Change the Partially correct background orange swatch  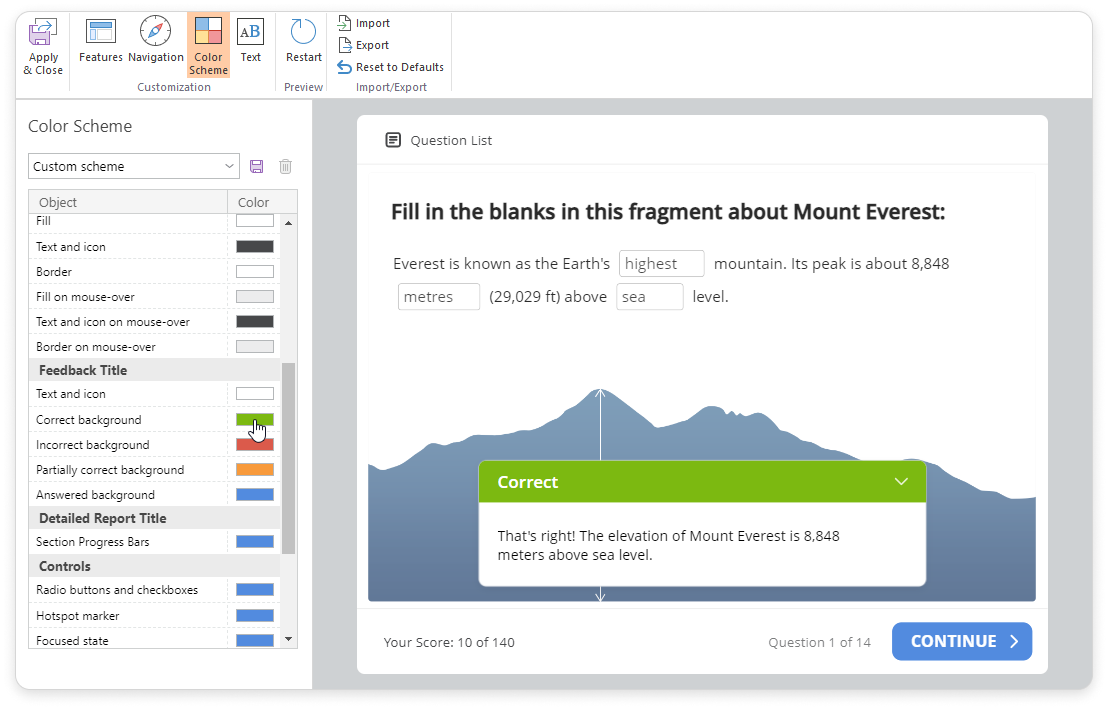[x=254, y=470]
